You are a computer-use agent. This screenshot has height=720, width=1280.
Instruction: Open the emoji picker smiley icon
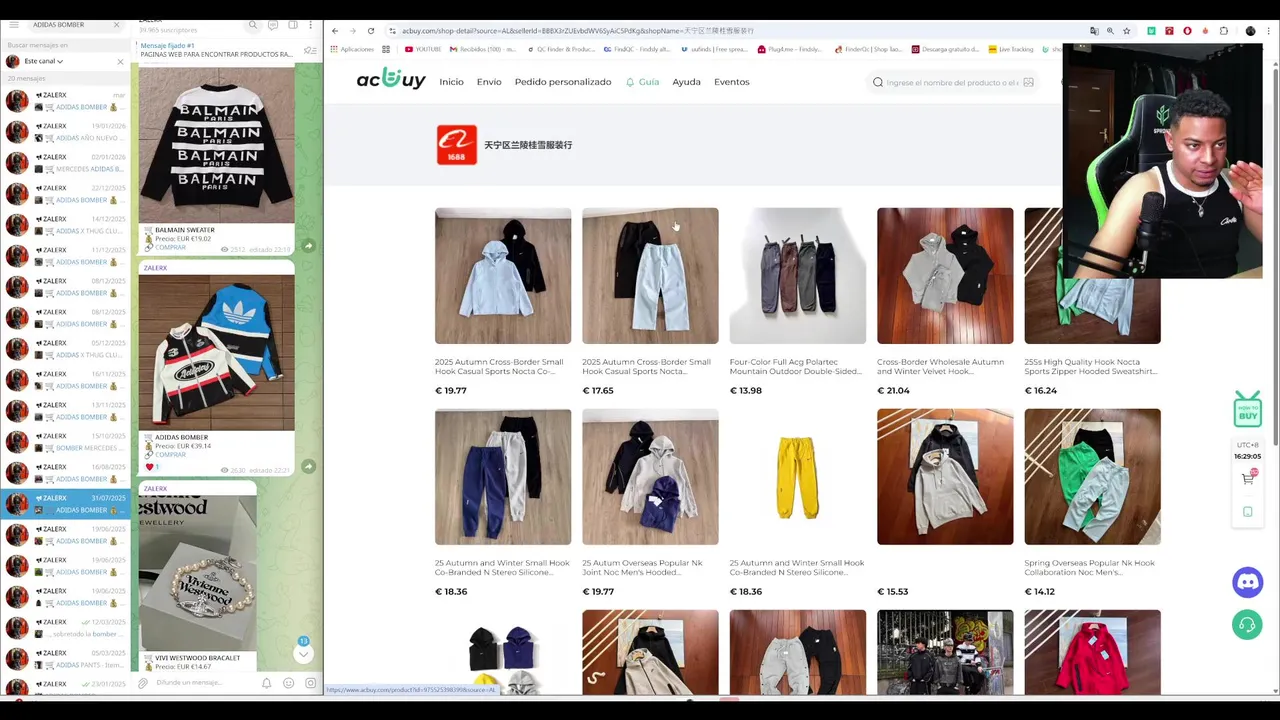point(289,683)
